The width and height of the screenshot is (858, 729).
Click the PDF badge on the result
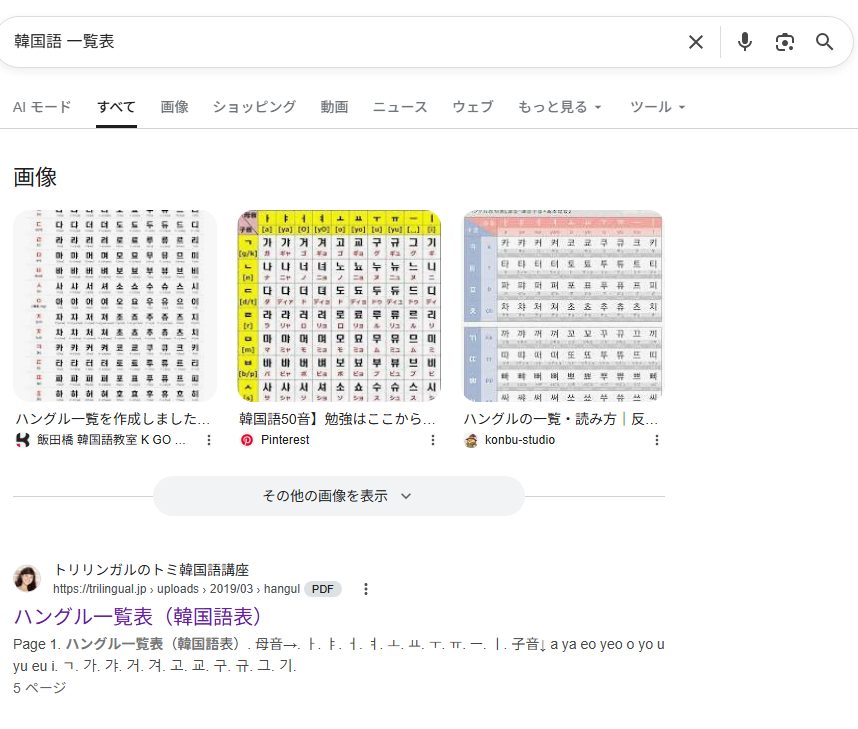(x=323, y=589)
